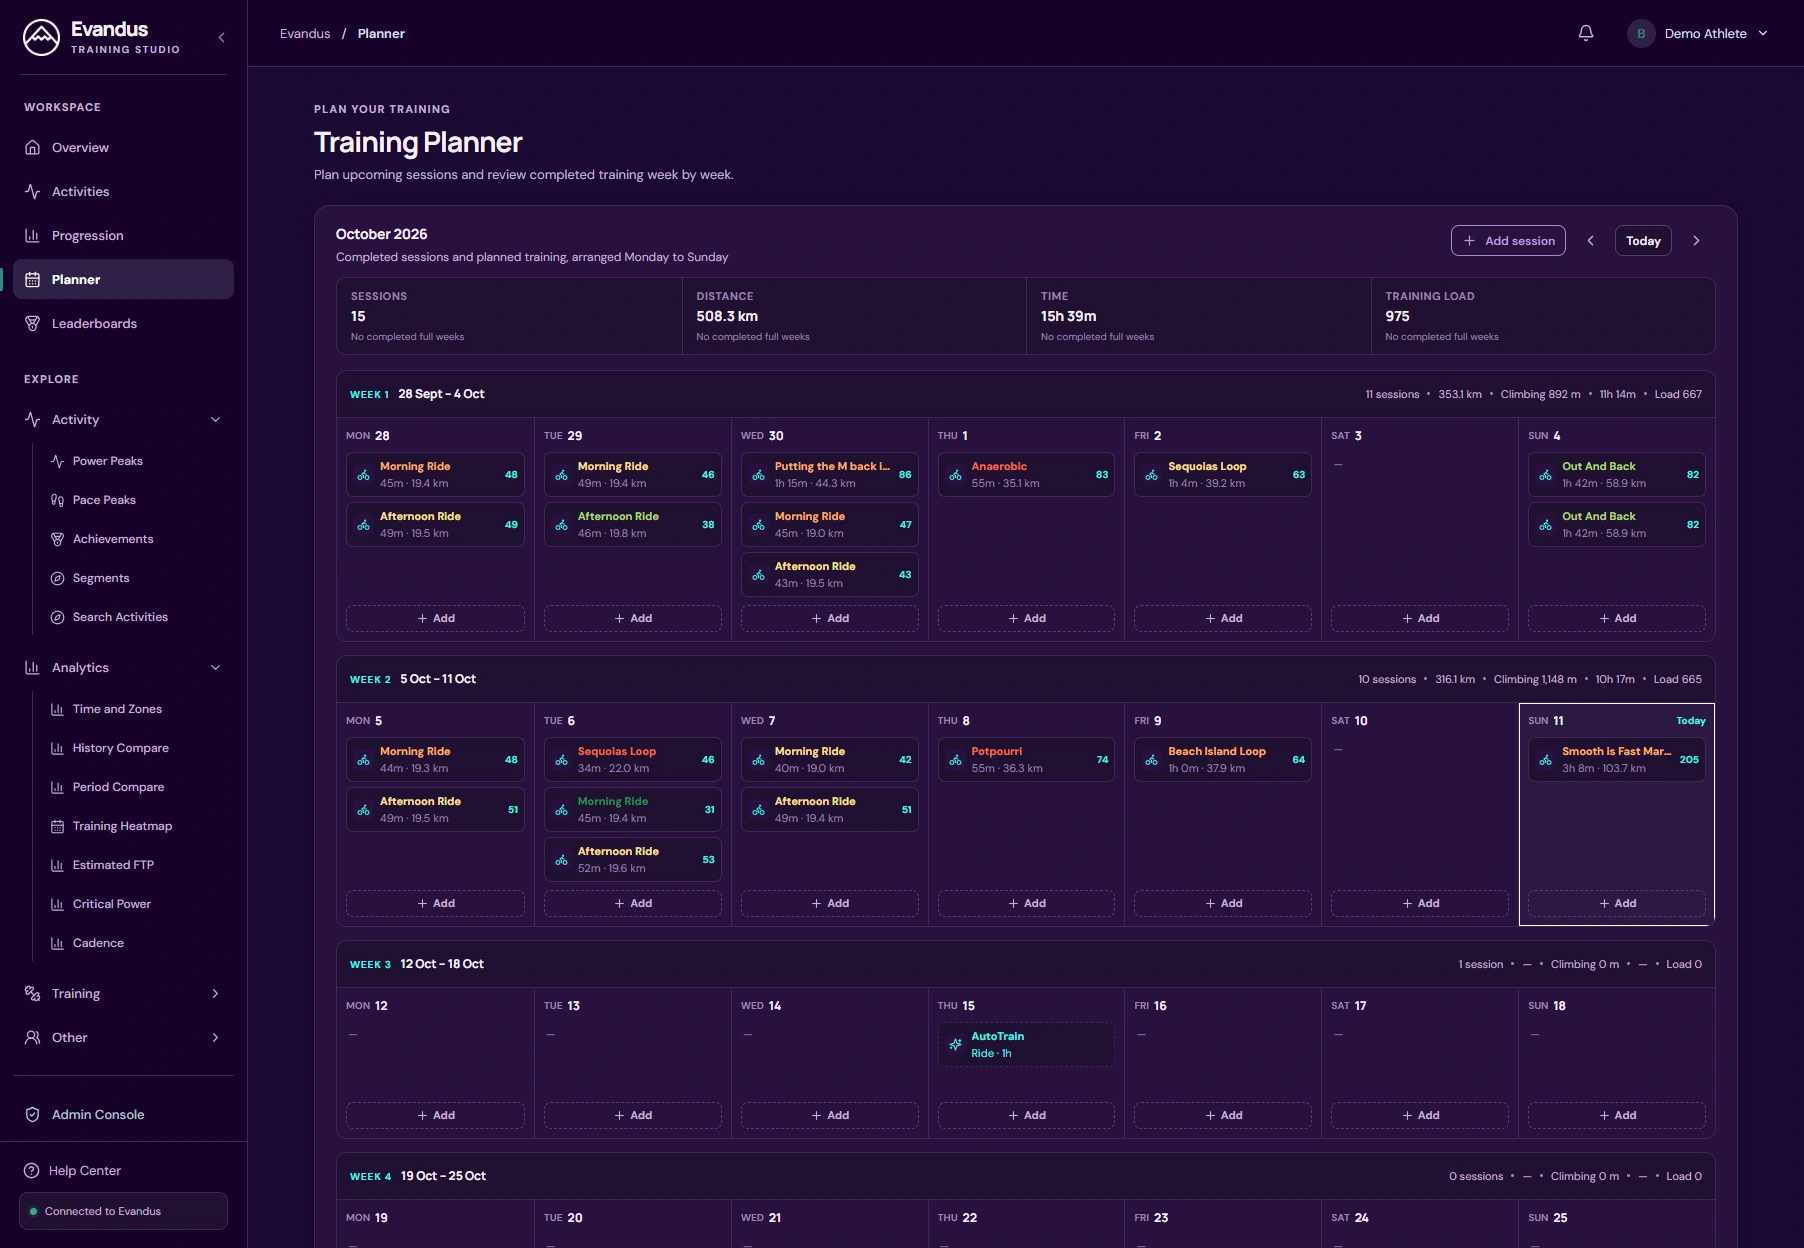Screen dimensions: 1804x1248
Task: Add a session on Wednesday 7
Action: (829, 903)
